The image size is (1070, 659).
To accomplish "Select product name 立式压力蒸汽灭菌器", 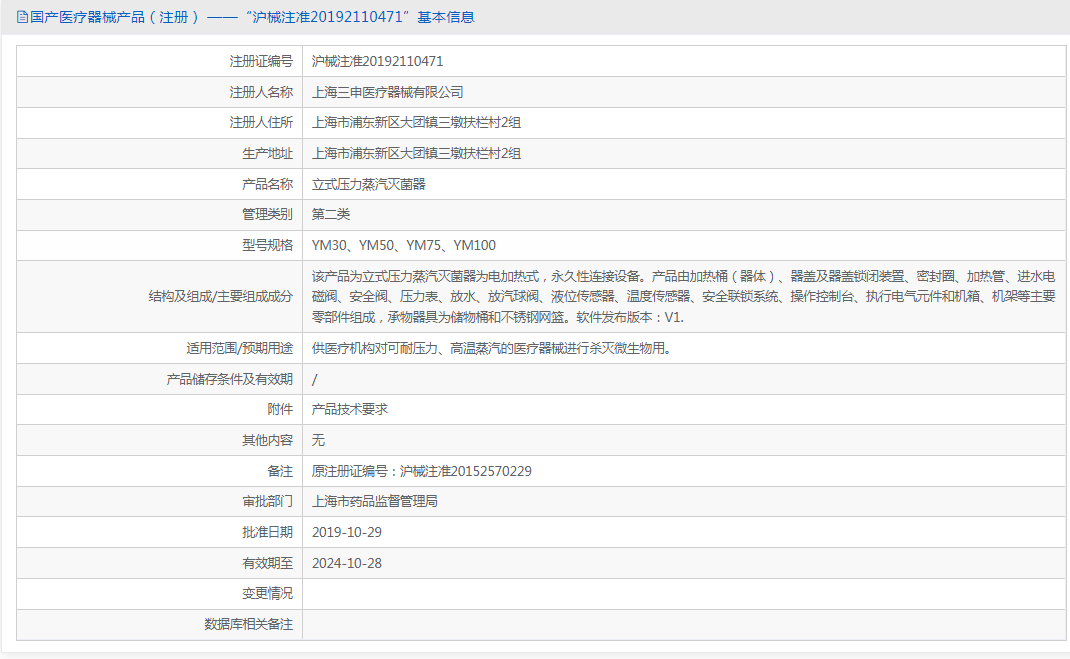I will [368, 184].
